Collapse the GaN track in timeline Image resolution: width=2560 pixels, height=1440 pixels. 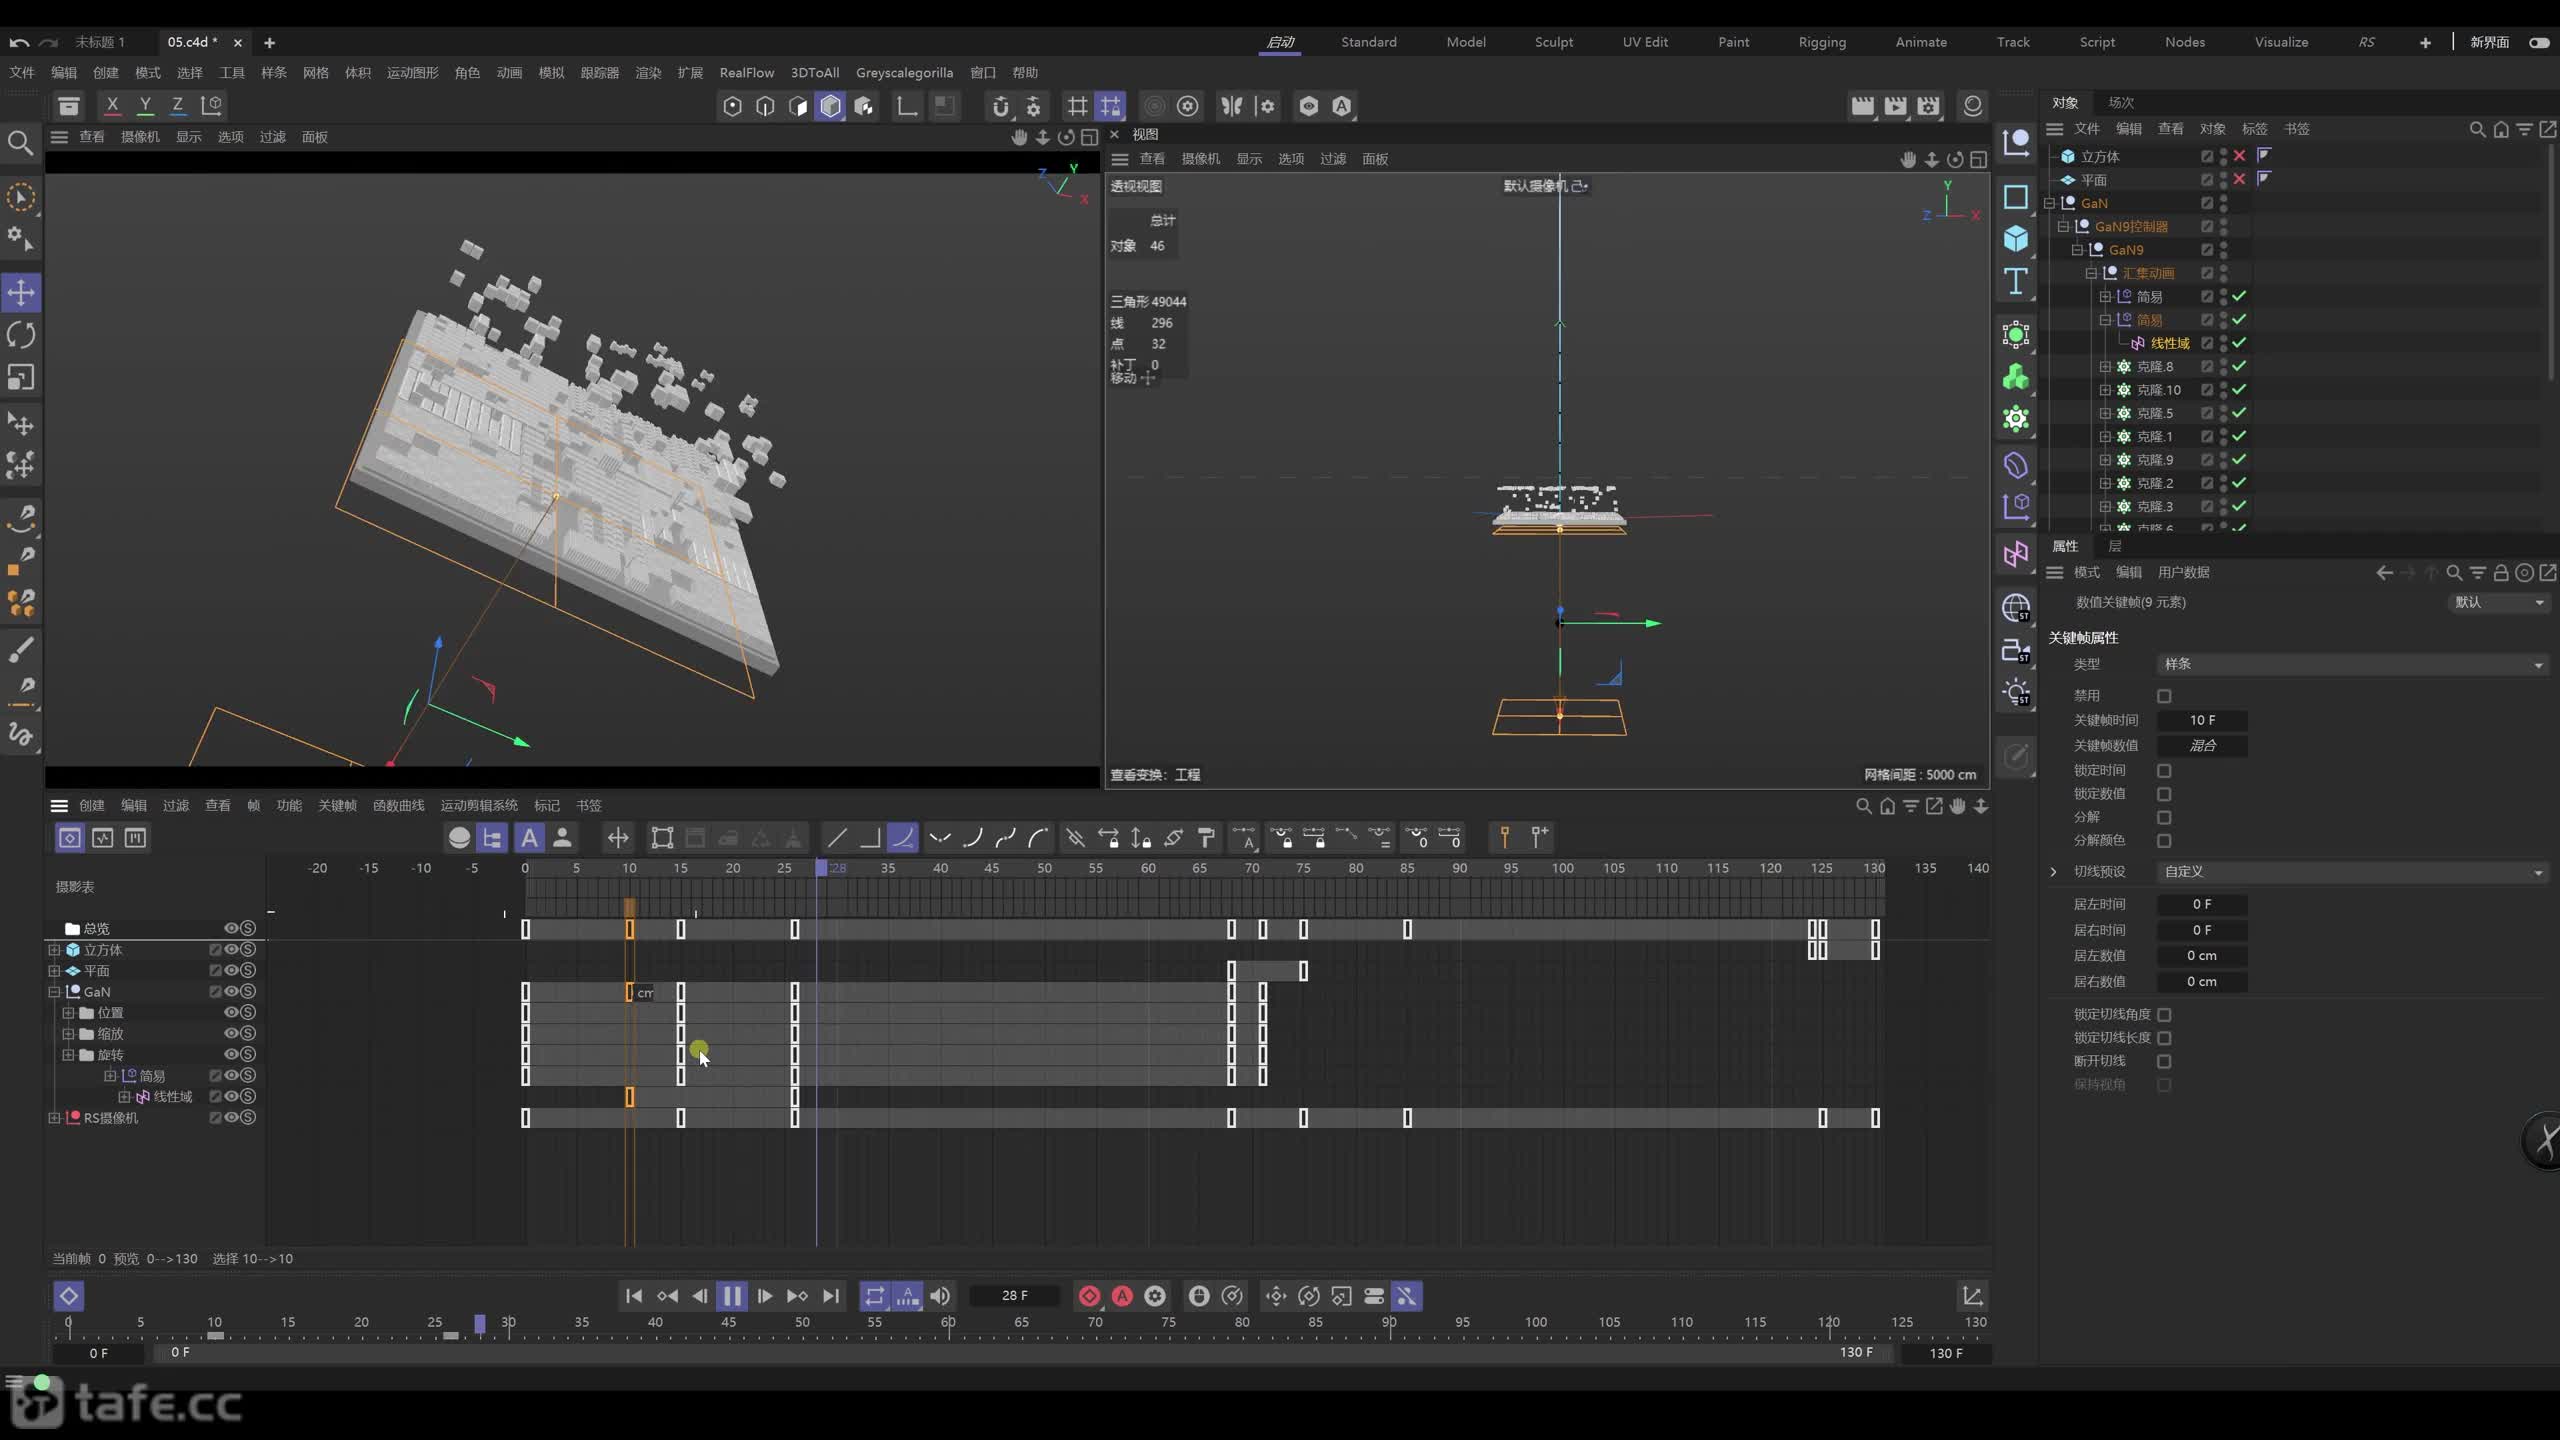54,992
